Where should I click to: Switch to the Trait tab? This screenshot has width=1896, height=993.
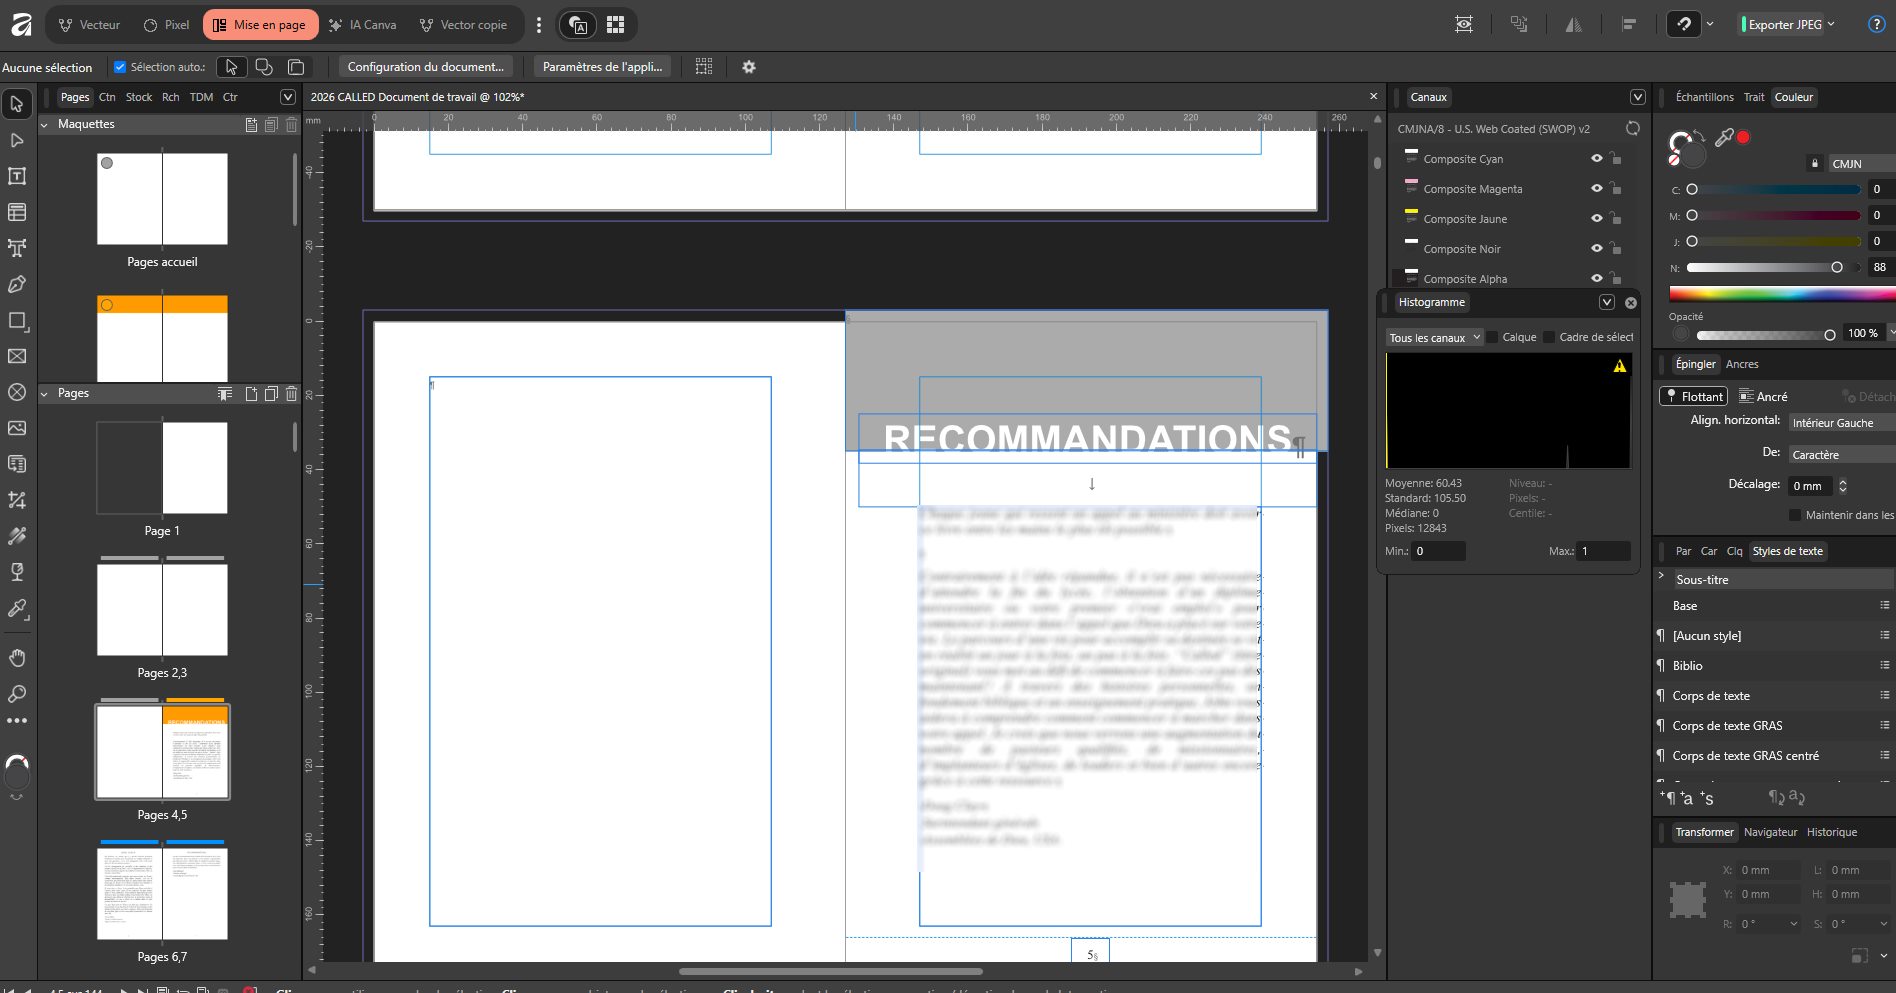(1754, 97)
